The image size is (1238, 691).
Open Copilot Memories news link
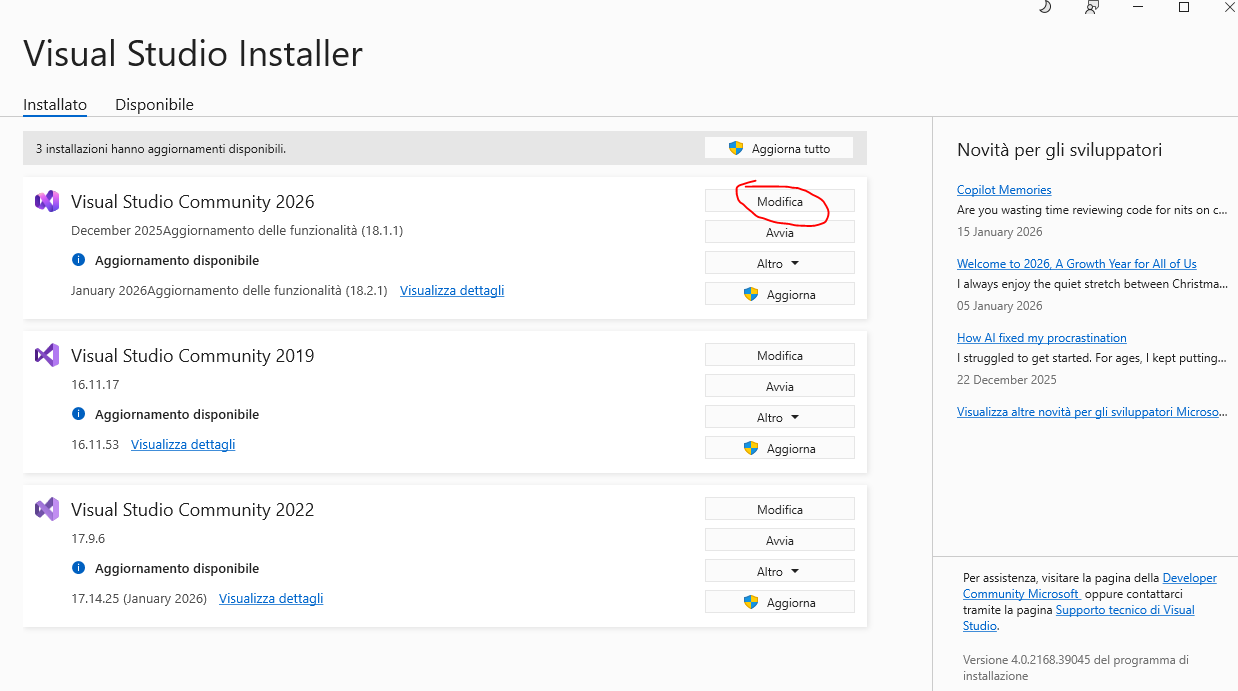(x=1004, y=190)
